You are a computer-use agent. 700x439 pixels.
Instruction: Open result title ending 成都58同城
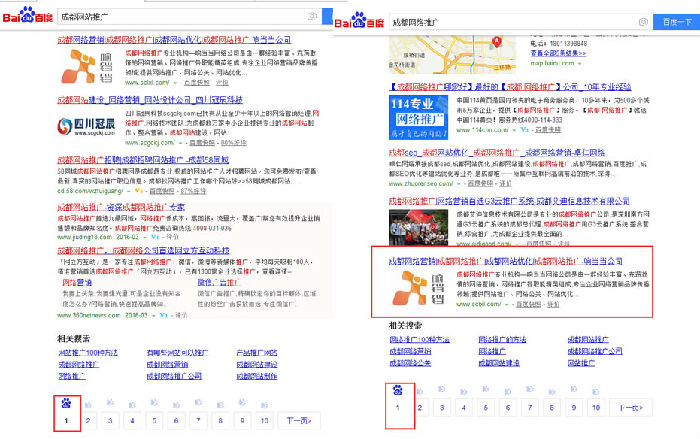pos(143,159)
